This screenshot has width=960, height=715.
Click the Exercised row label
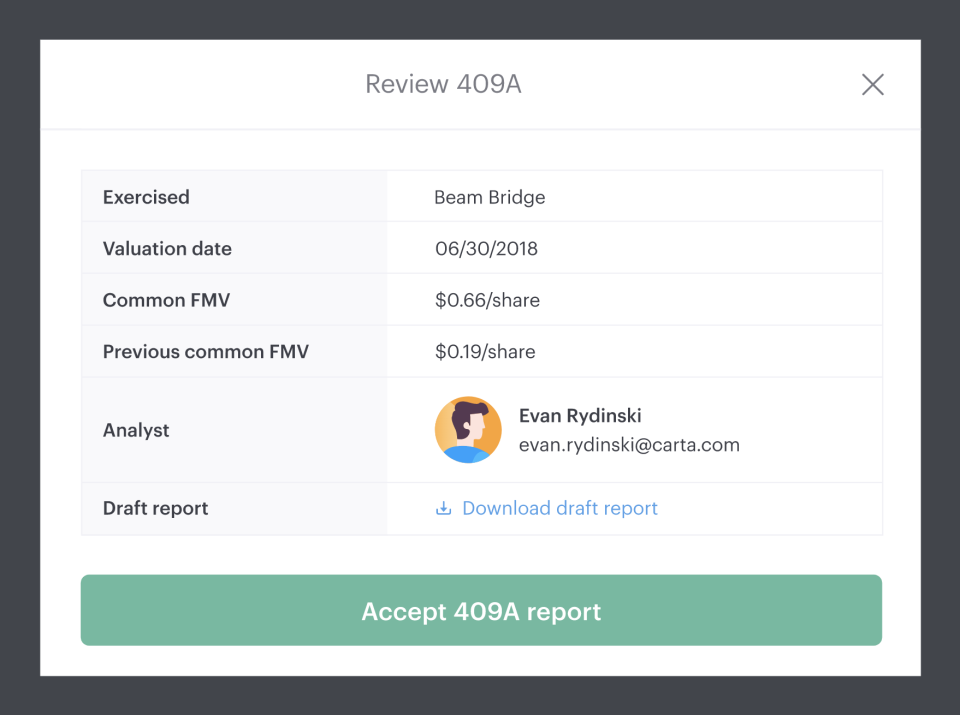[146, 196]
